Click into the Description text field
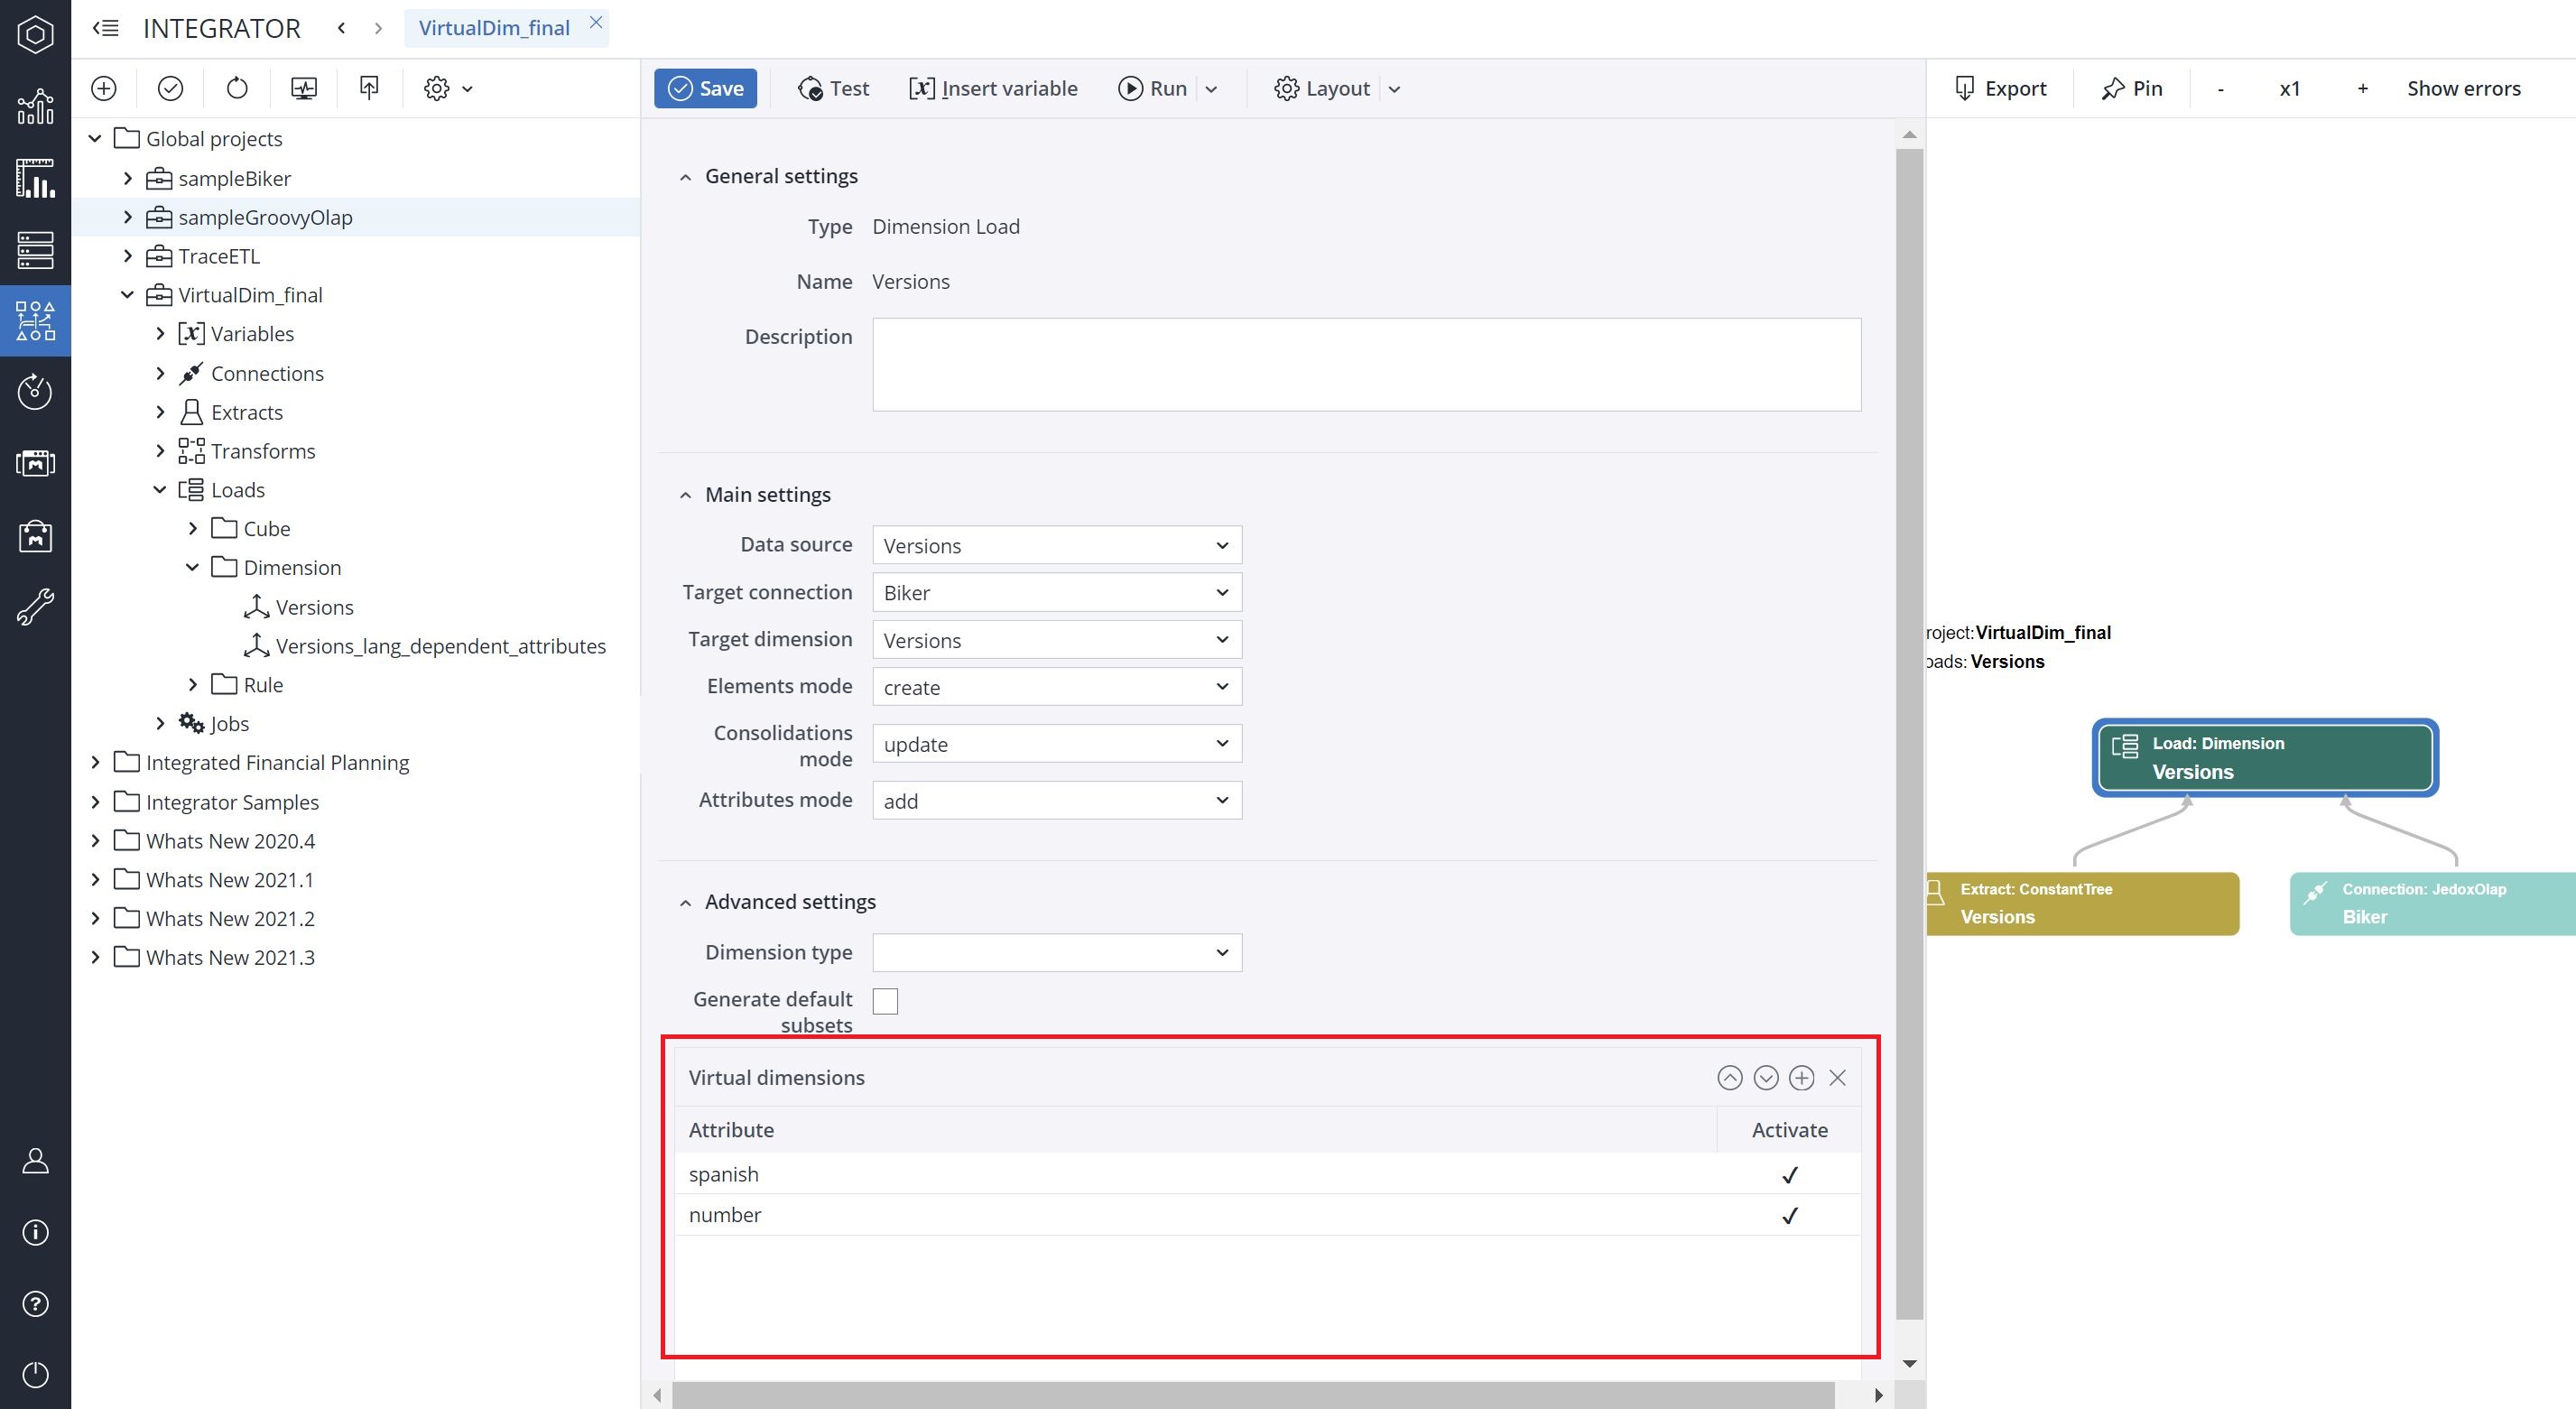Image resolution: width=2576 pixels, height=1409 pixels. [1365, 364]
